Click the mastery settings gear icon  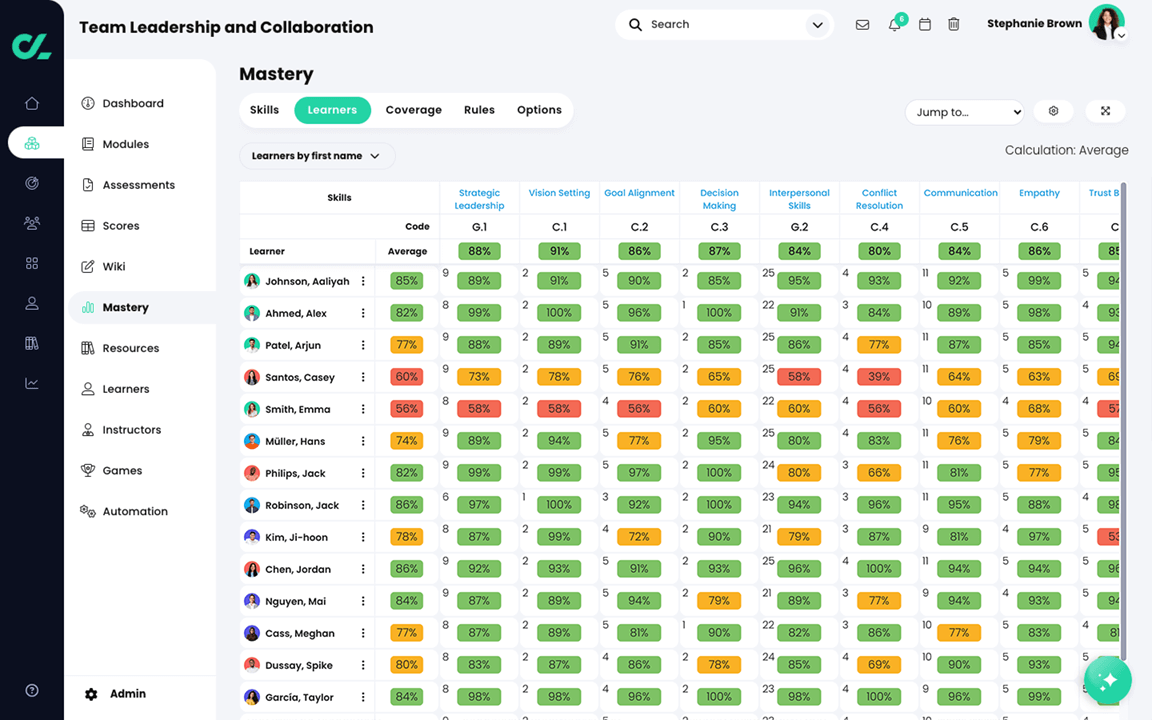(1054, 111)
